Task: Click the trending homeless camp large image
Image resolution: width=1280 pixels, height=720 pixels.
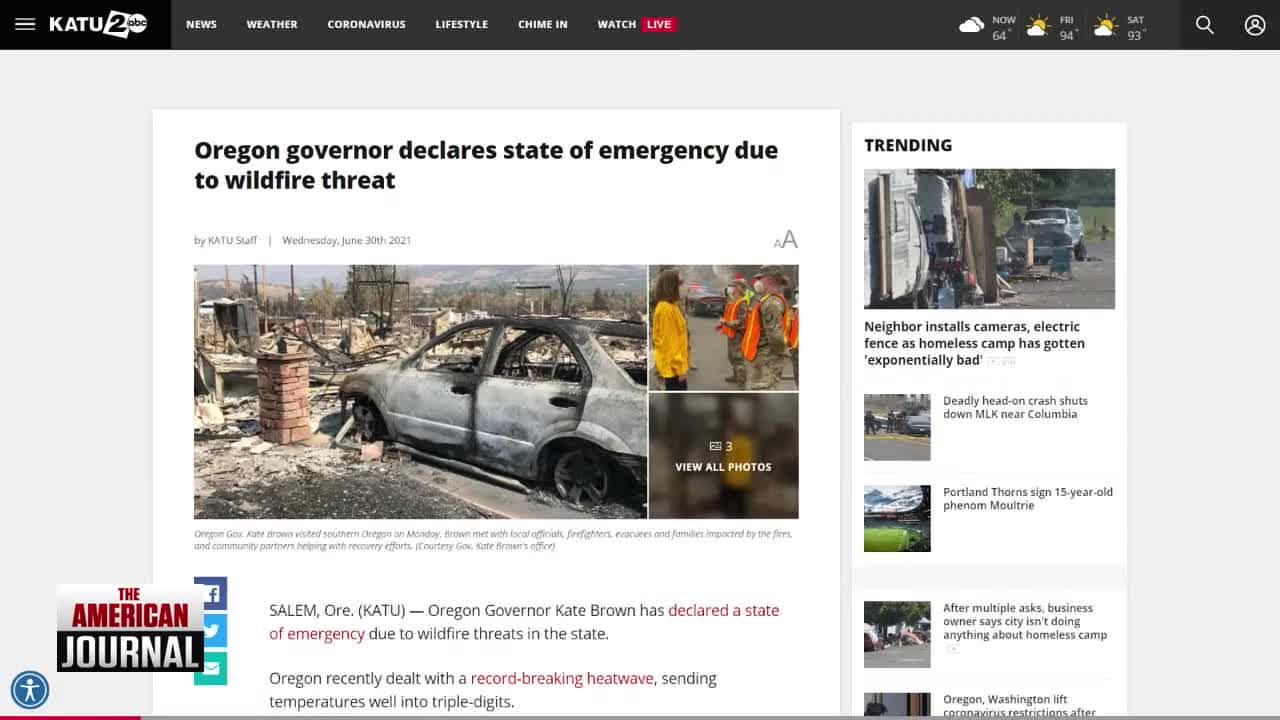Action: coord(989,238)
